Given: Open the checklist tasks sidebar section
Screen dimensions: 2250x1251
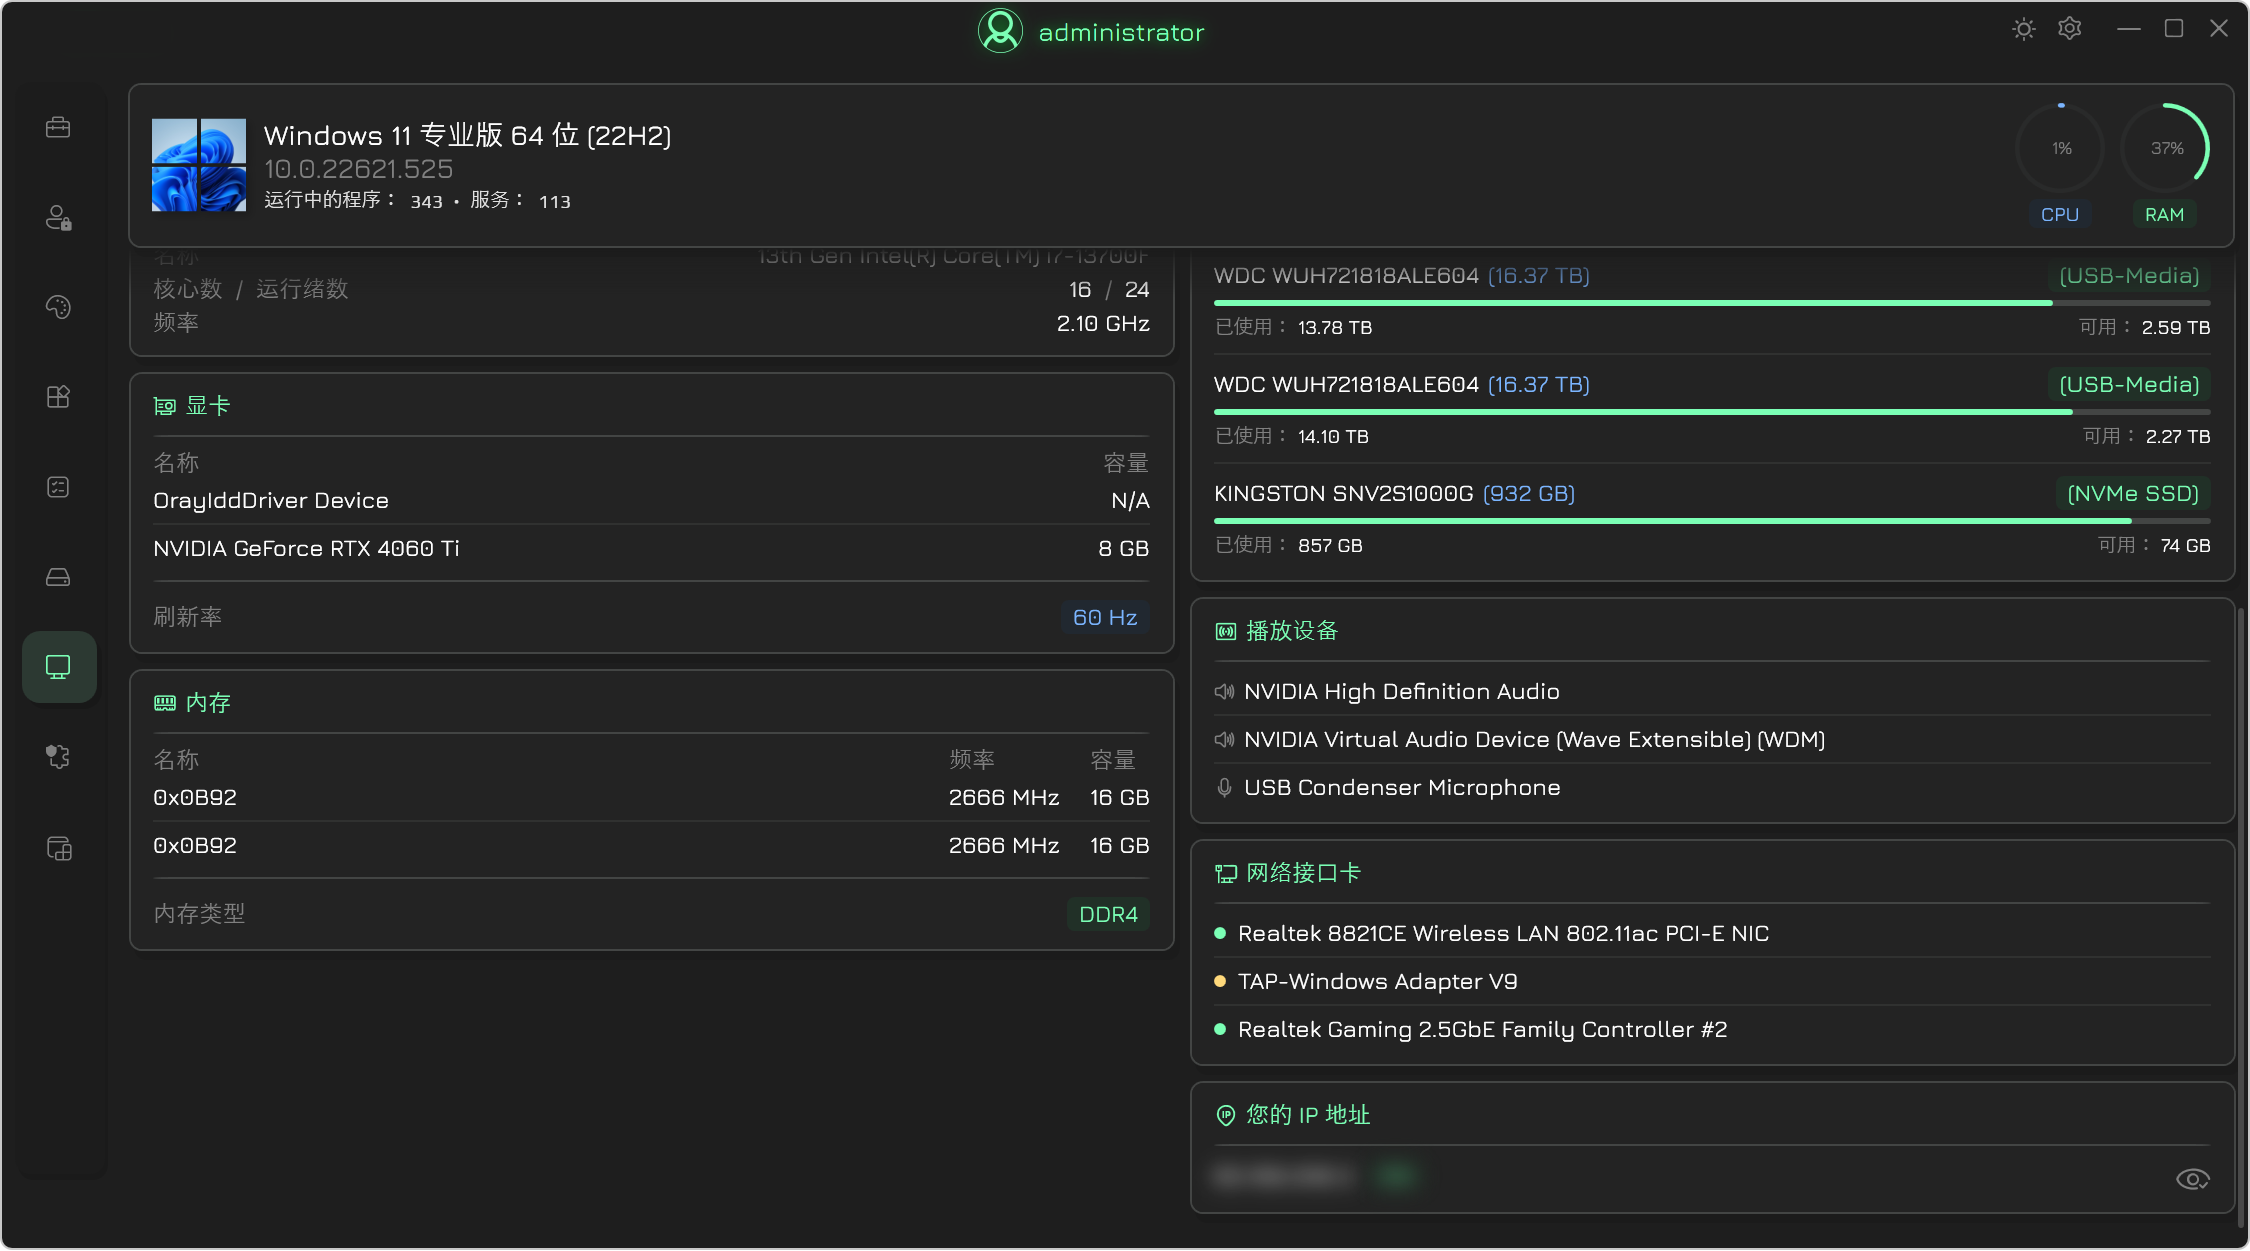Looking at the screenshot, I should (x=58, y=487).
